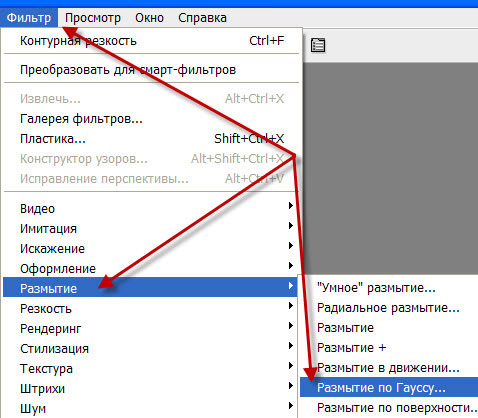478x418 pixels.
Task: Click the panel list icon in options bar
Action: pos(318,45)
